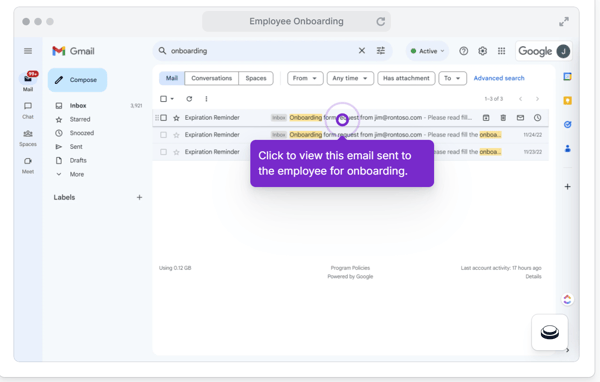
Task: Star the first Expiration Reminder email
Action: point(176,118)
